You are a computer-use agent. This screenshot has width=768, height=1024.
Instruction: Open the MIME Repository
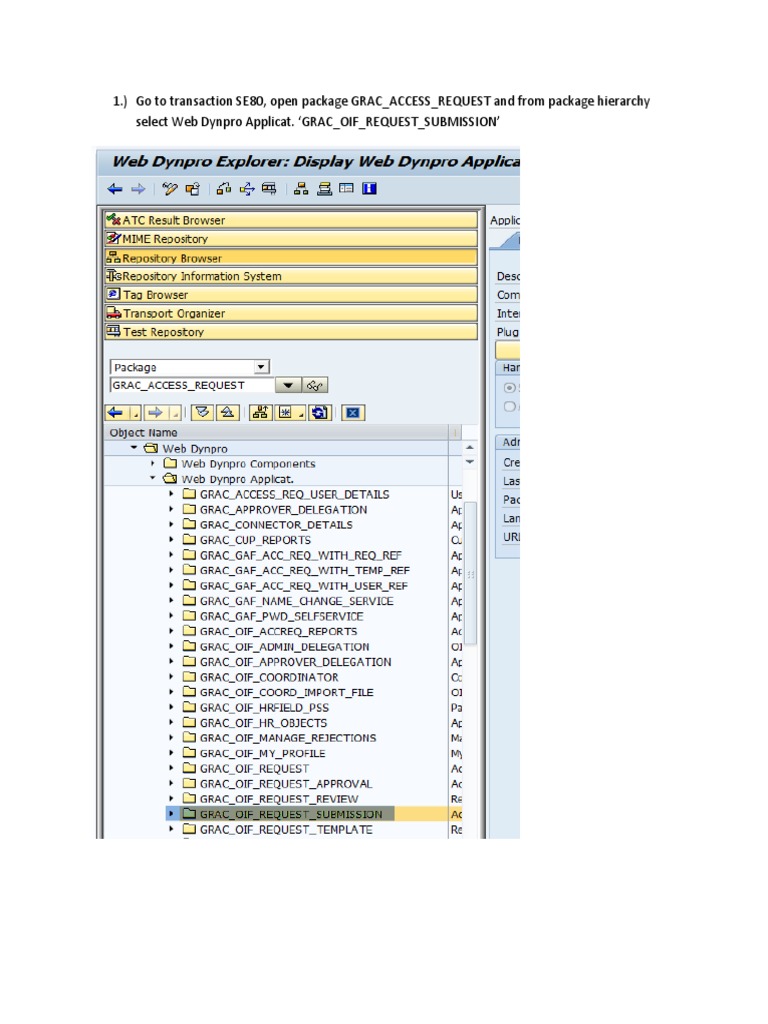click(291, 239)
